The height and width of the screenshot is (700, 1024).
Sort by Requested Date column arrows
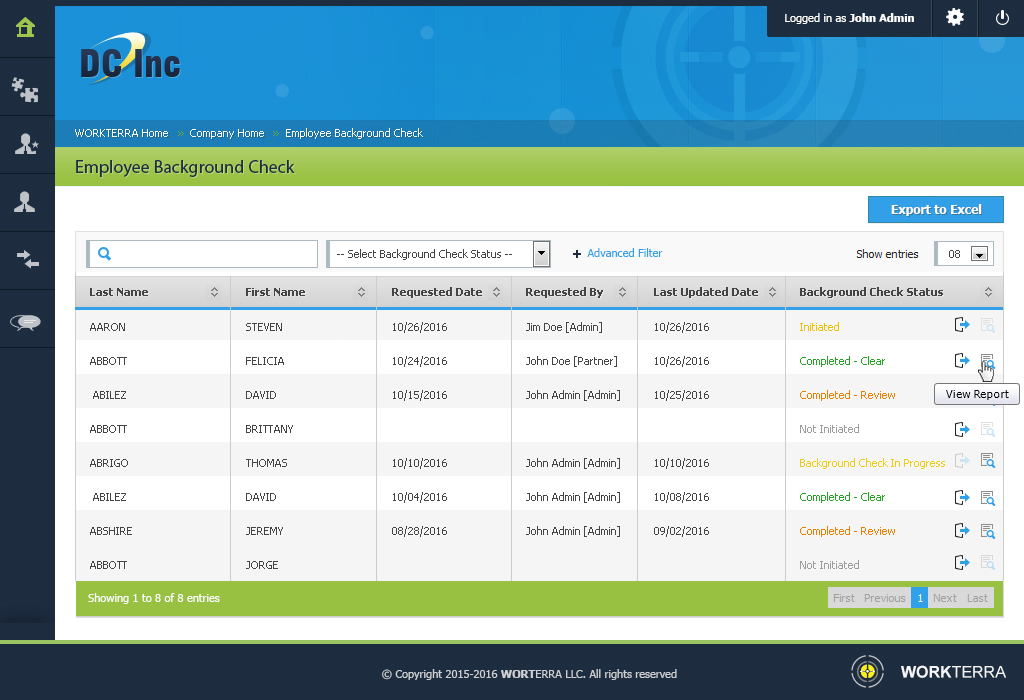pos(496,292)
